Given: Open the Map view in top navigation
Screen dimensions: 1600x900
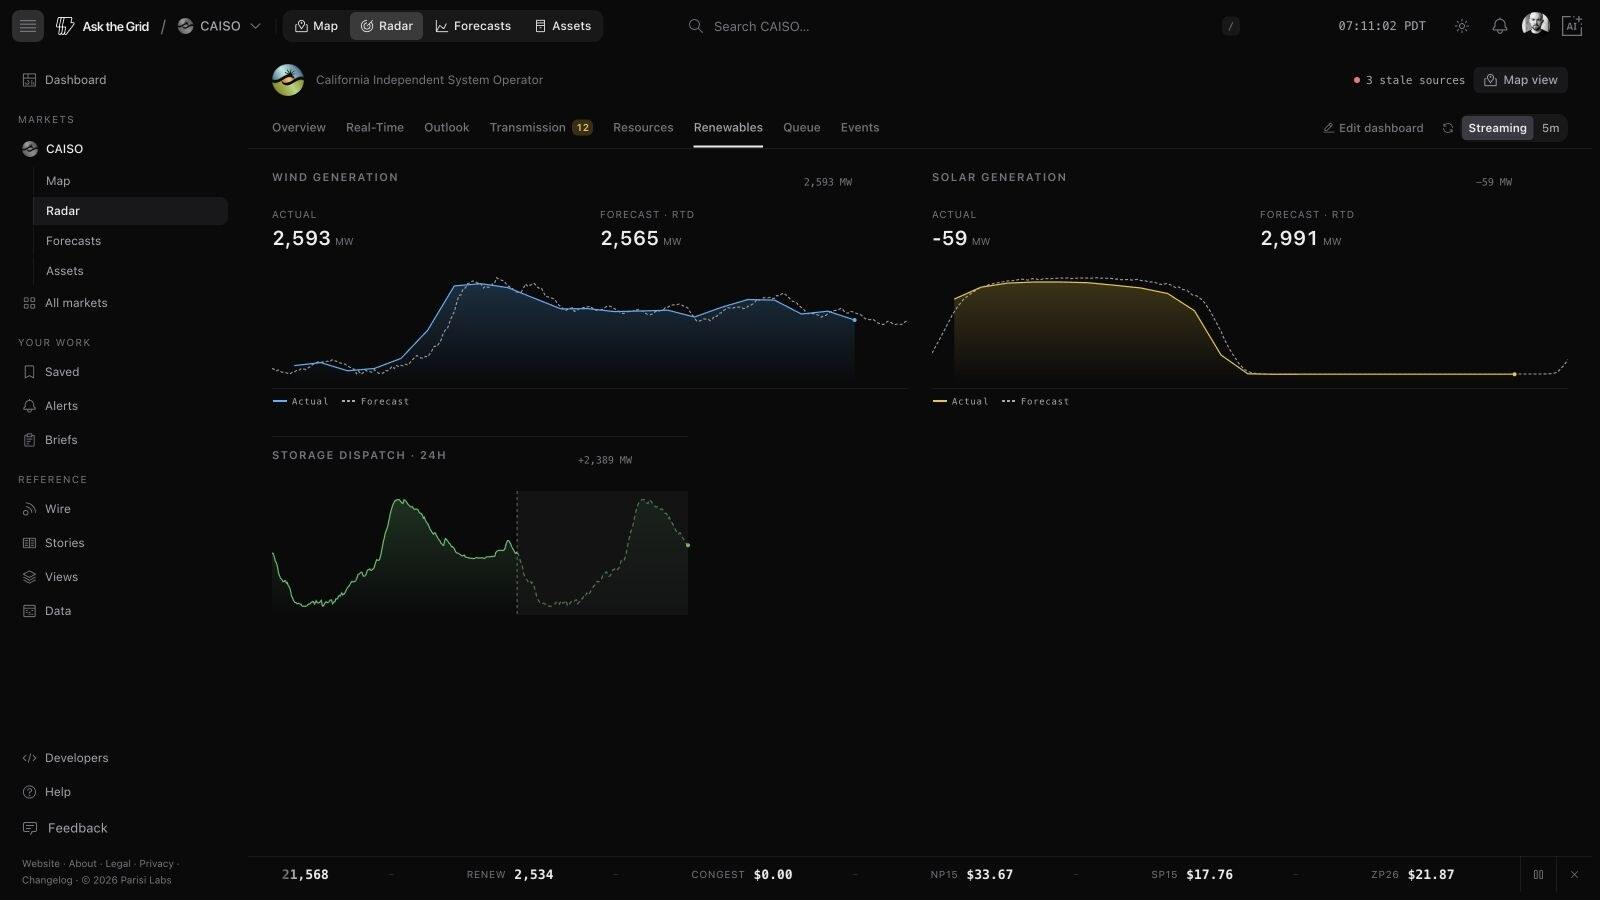Looking at the screenshot, I should click(317, 26).
